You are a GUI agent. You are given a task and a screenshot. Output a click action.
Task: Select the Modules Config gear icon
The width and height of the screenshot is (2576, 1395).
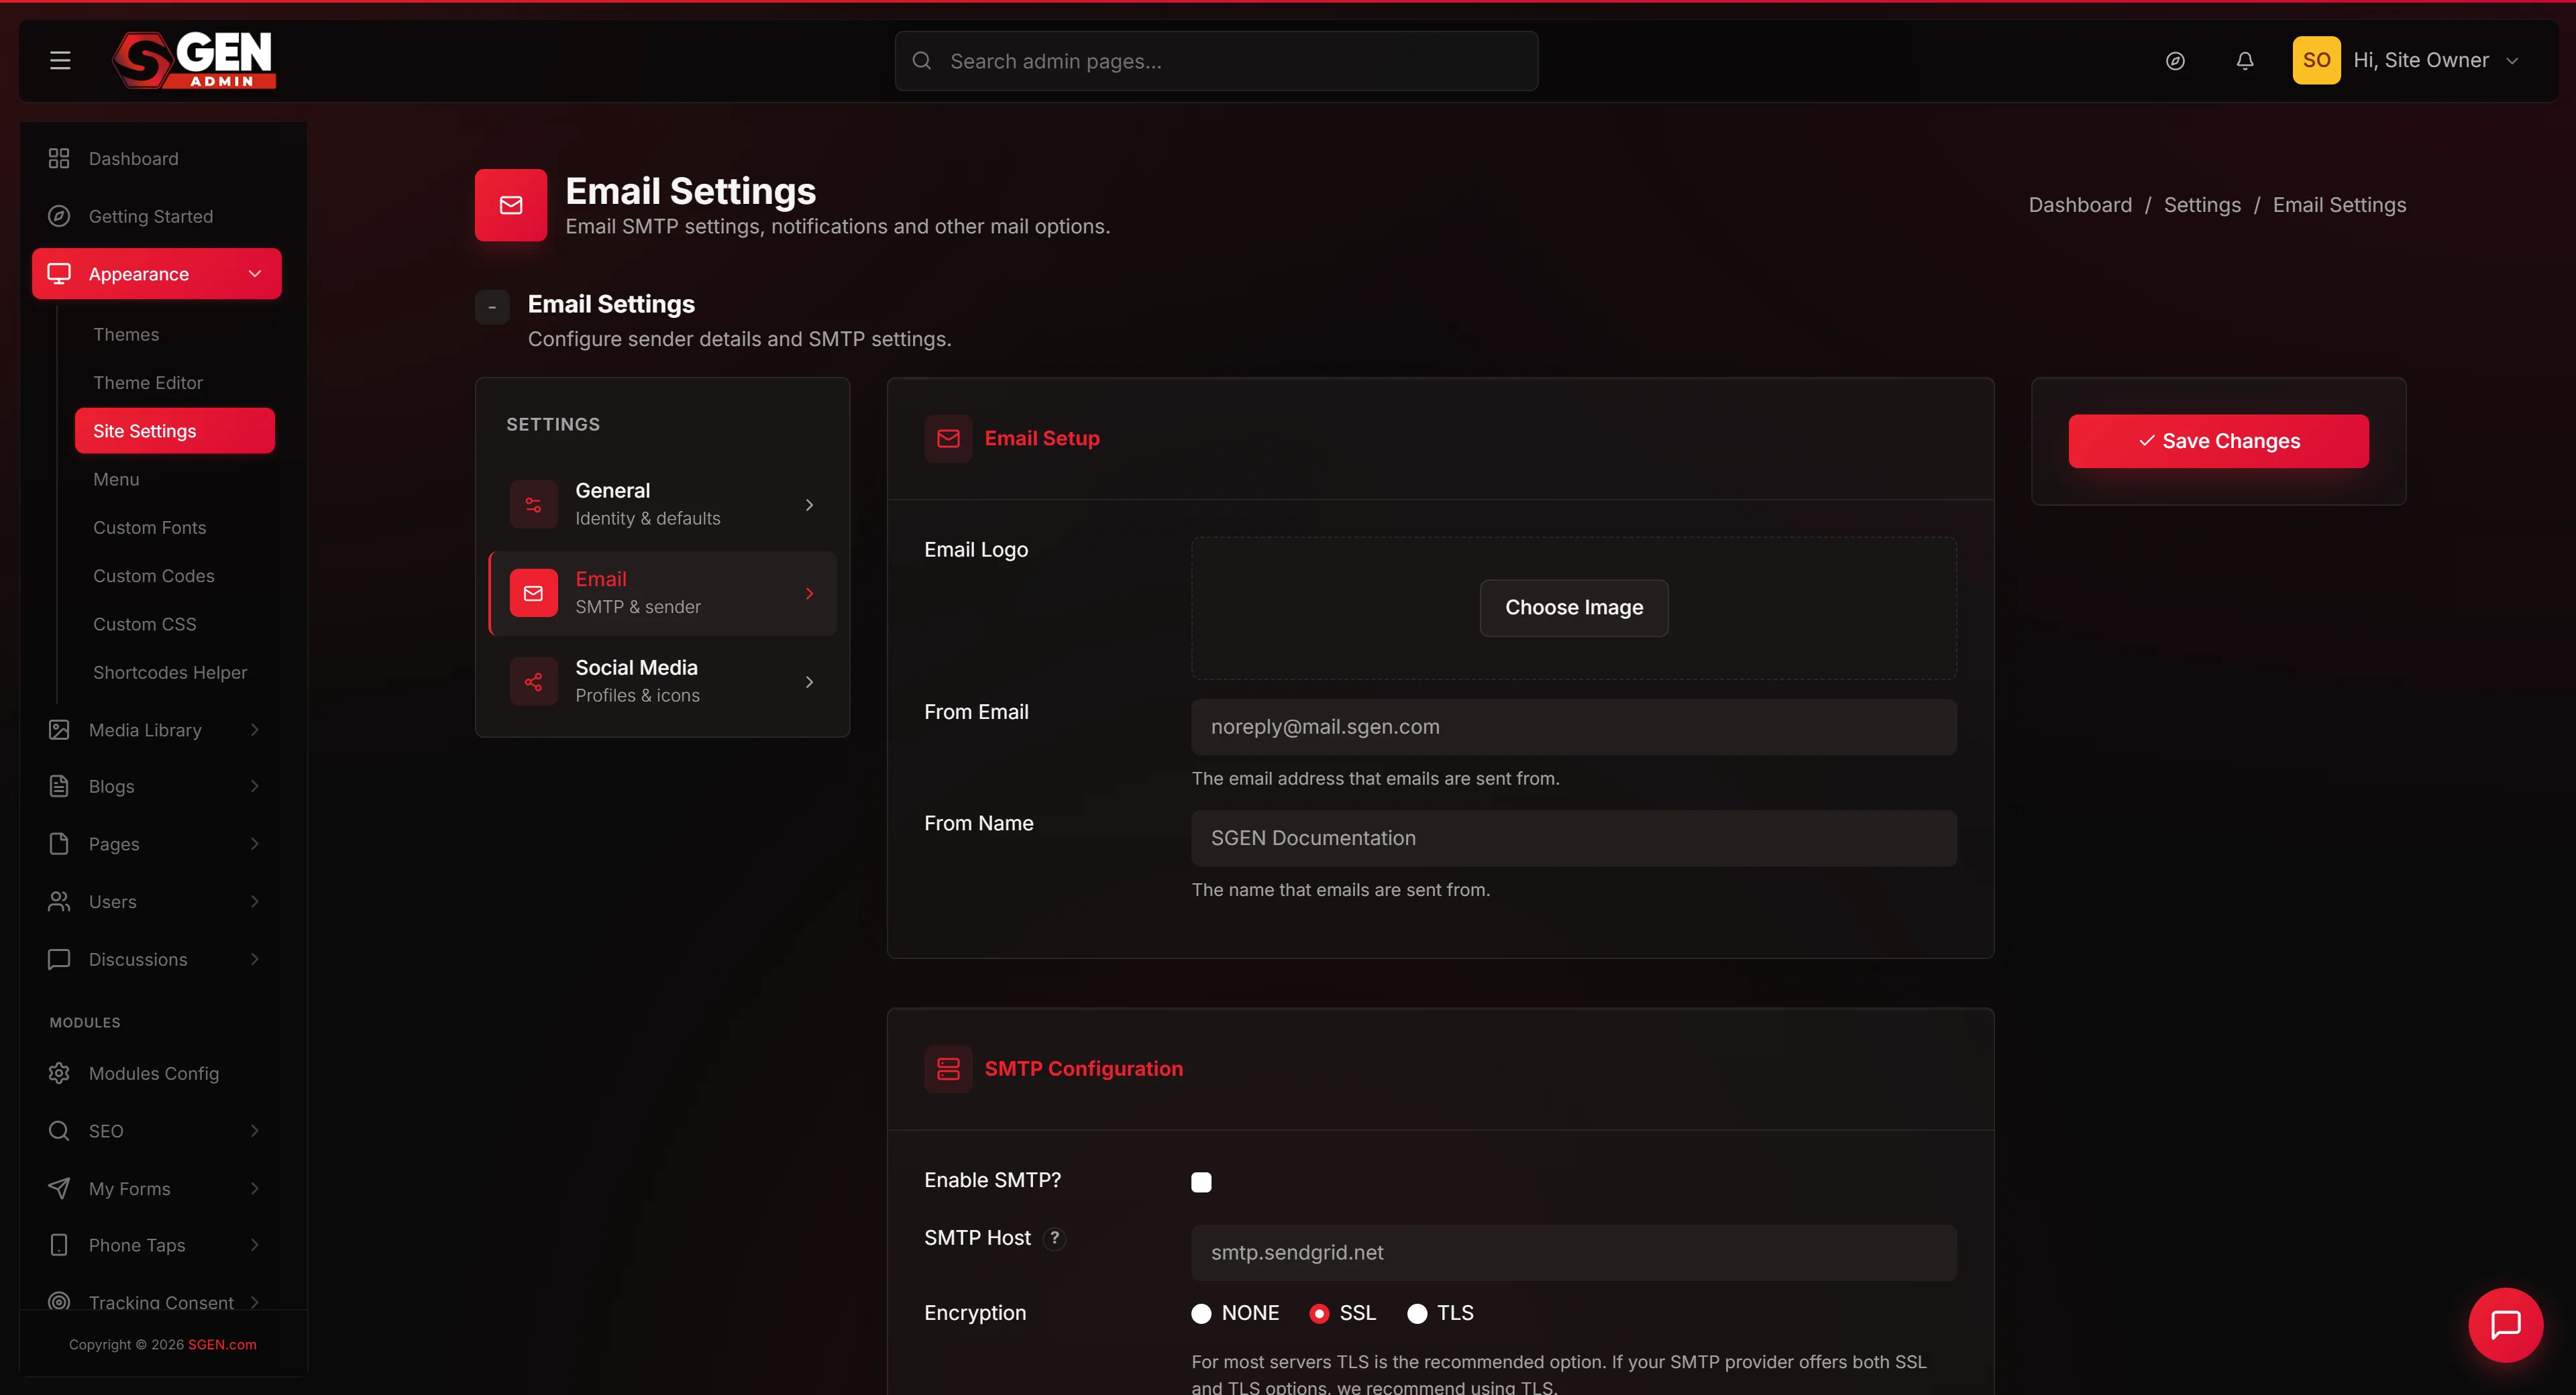tap(59, 1073)
